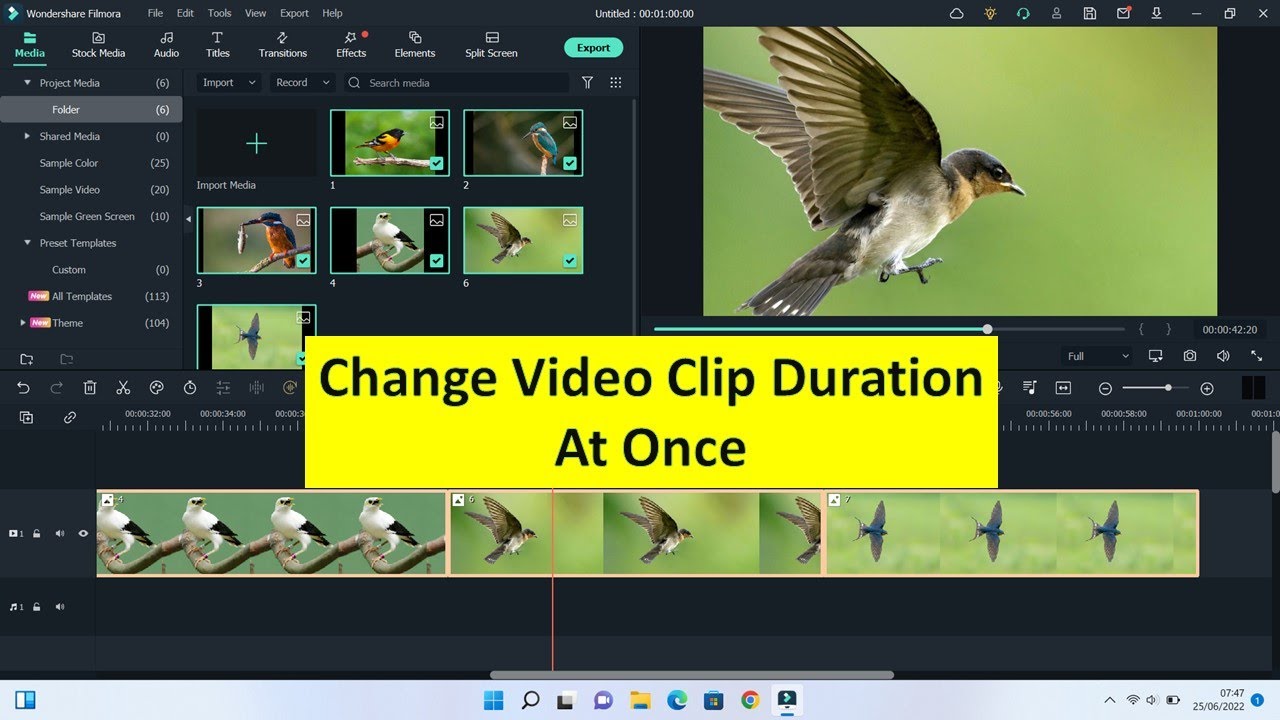Open All Templates in the sidebar
The height and width of the screenshot is (720, 1280).
click(82, 296)
